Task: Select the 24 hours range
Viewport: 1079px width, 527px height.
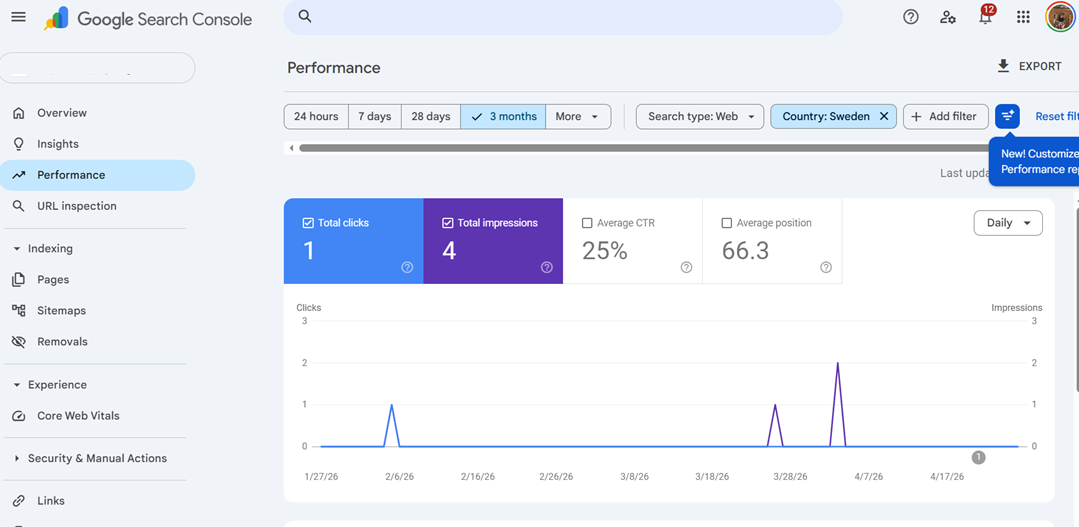Action: click(316, 116)
